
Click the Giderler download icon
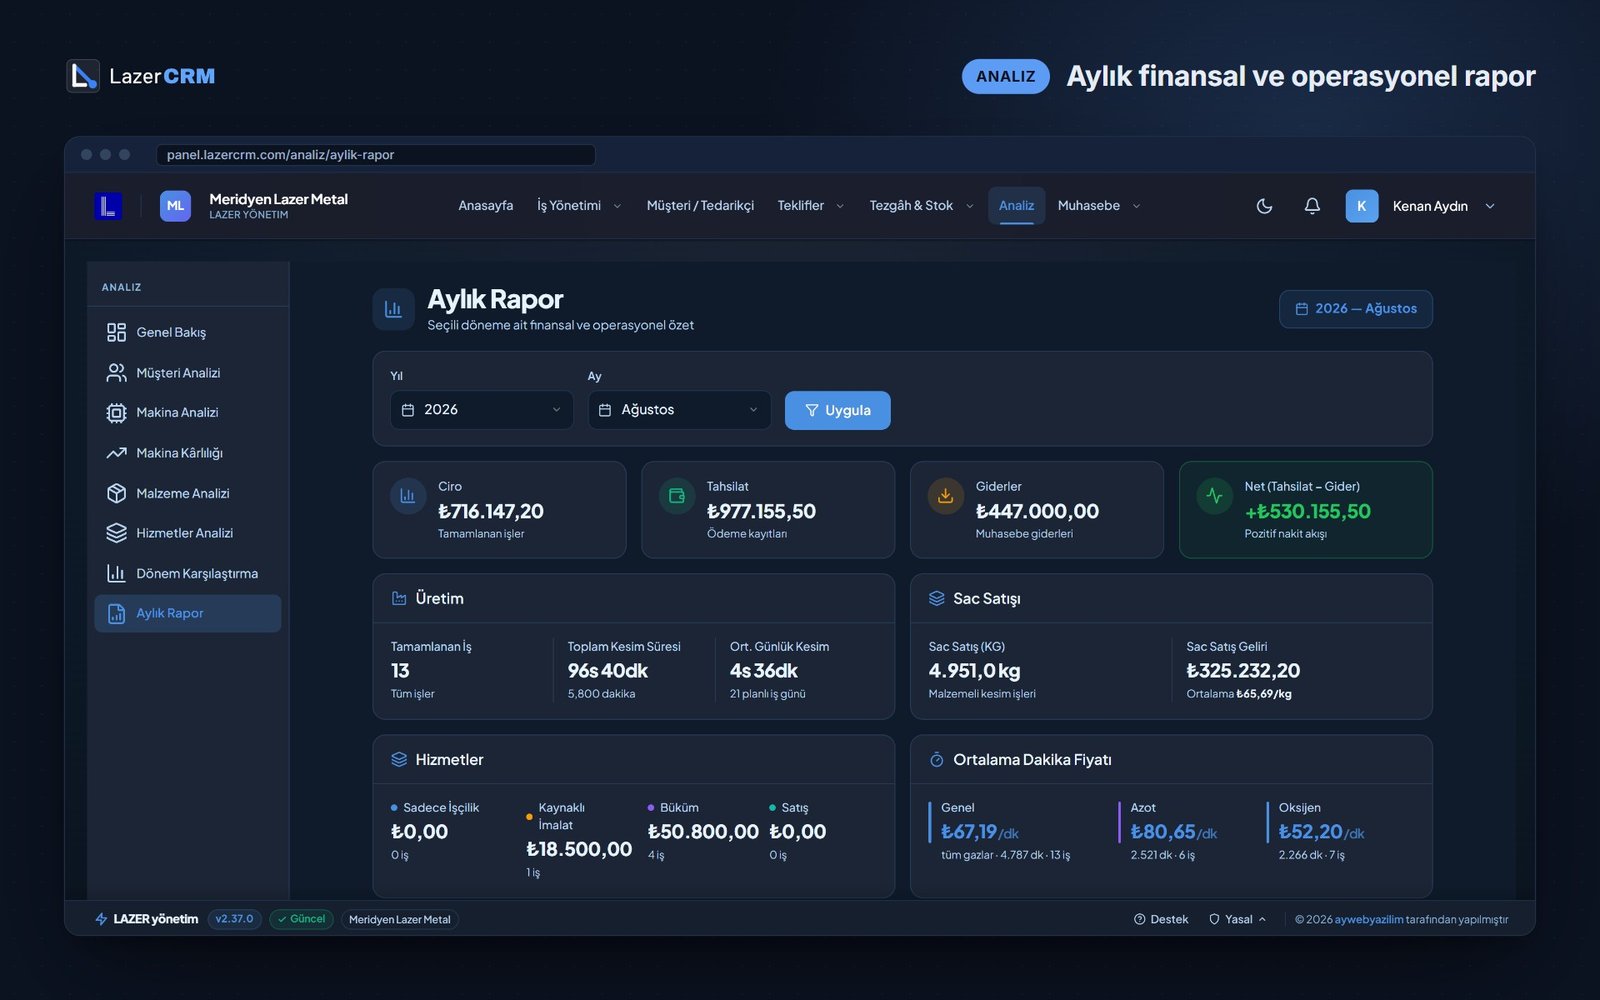pyautogui.click(x=945, y=496)
